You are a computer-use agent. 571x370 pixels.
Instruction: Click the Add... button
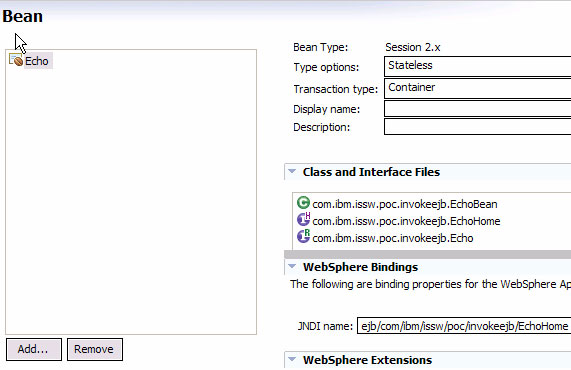34,349
